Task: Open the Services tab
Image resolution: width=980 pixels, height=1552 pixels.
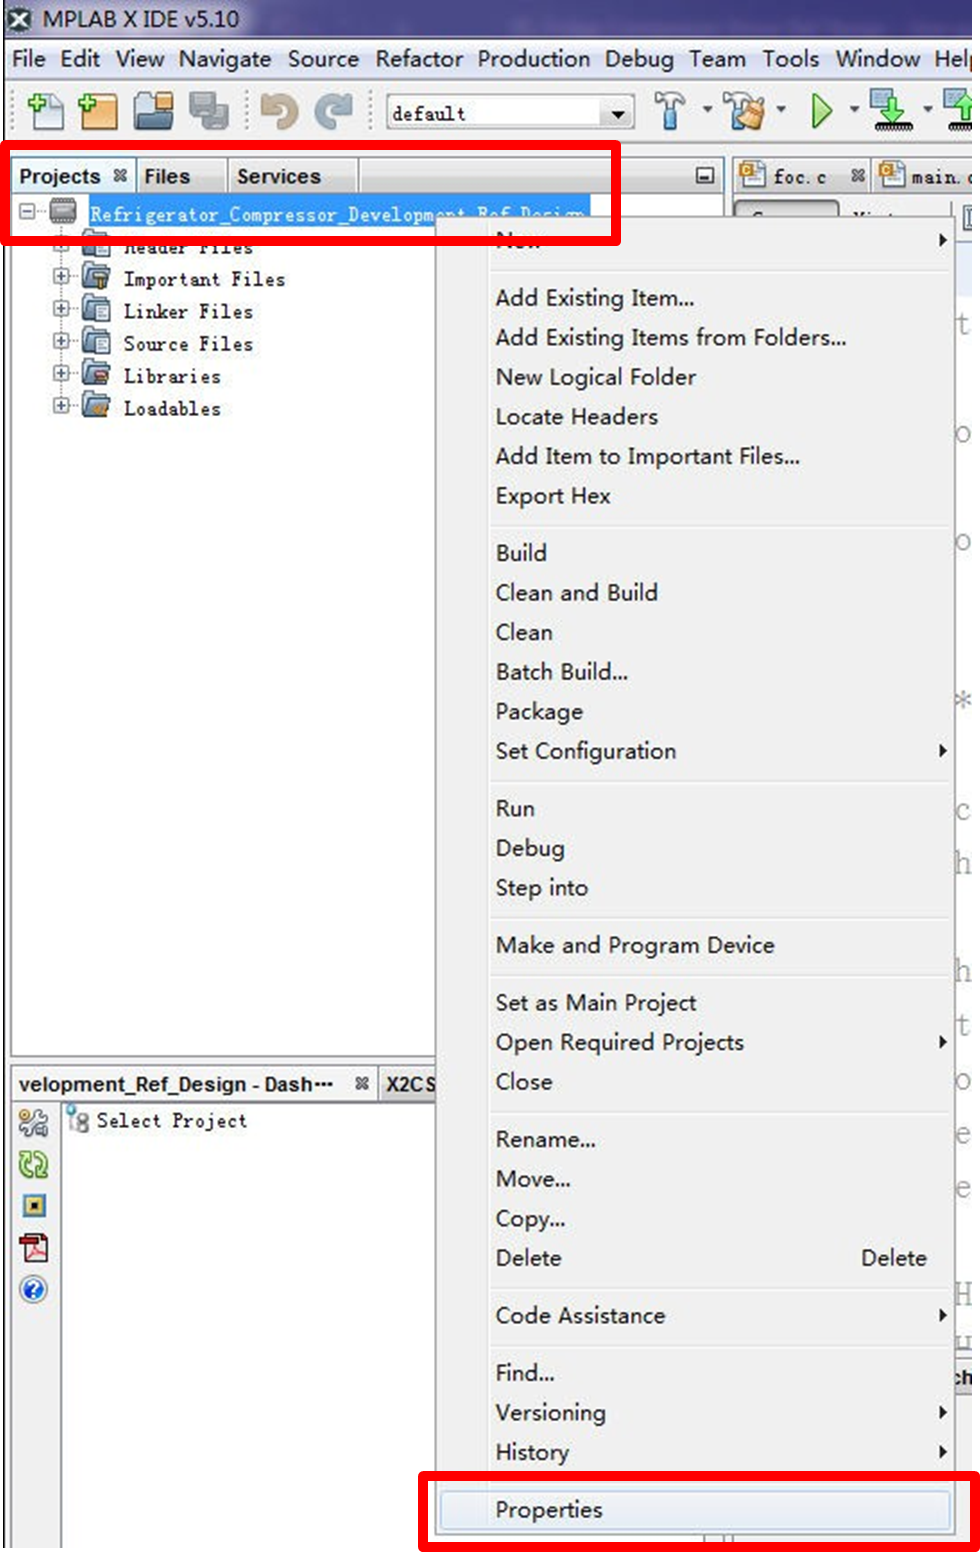Action: click(x=278, y=177)
